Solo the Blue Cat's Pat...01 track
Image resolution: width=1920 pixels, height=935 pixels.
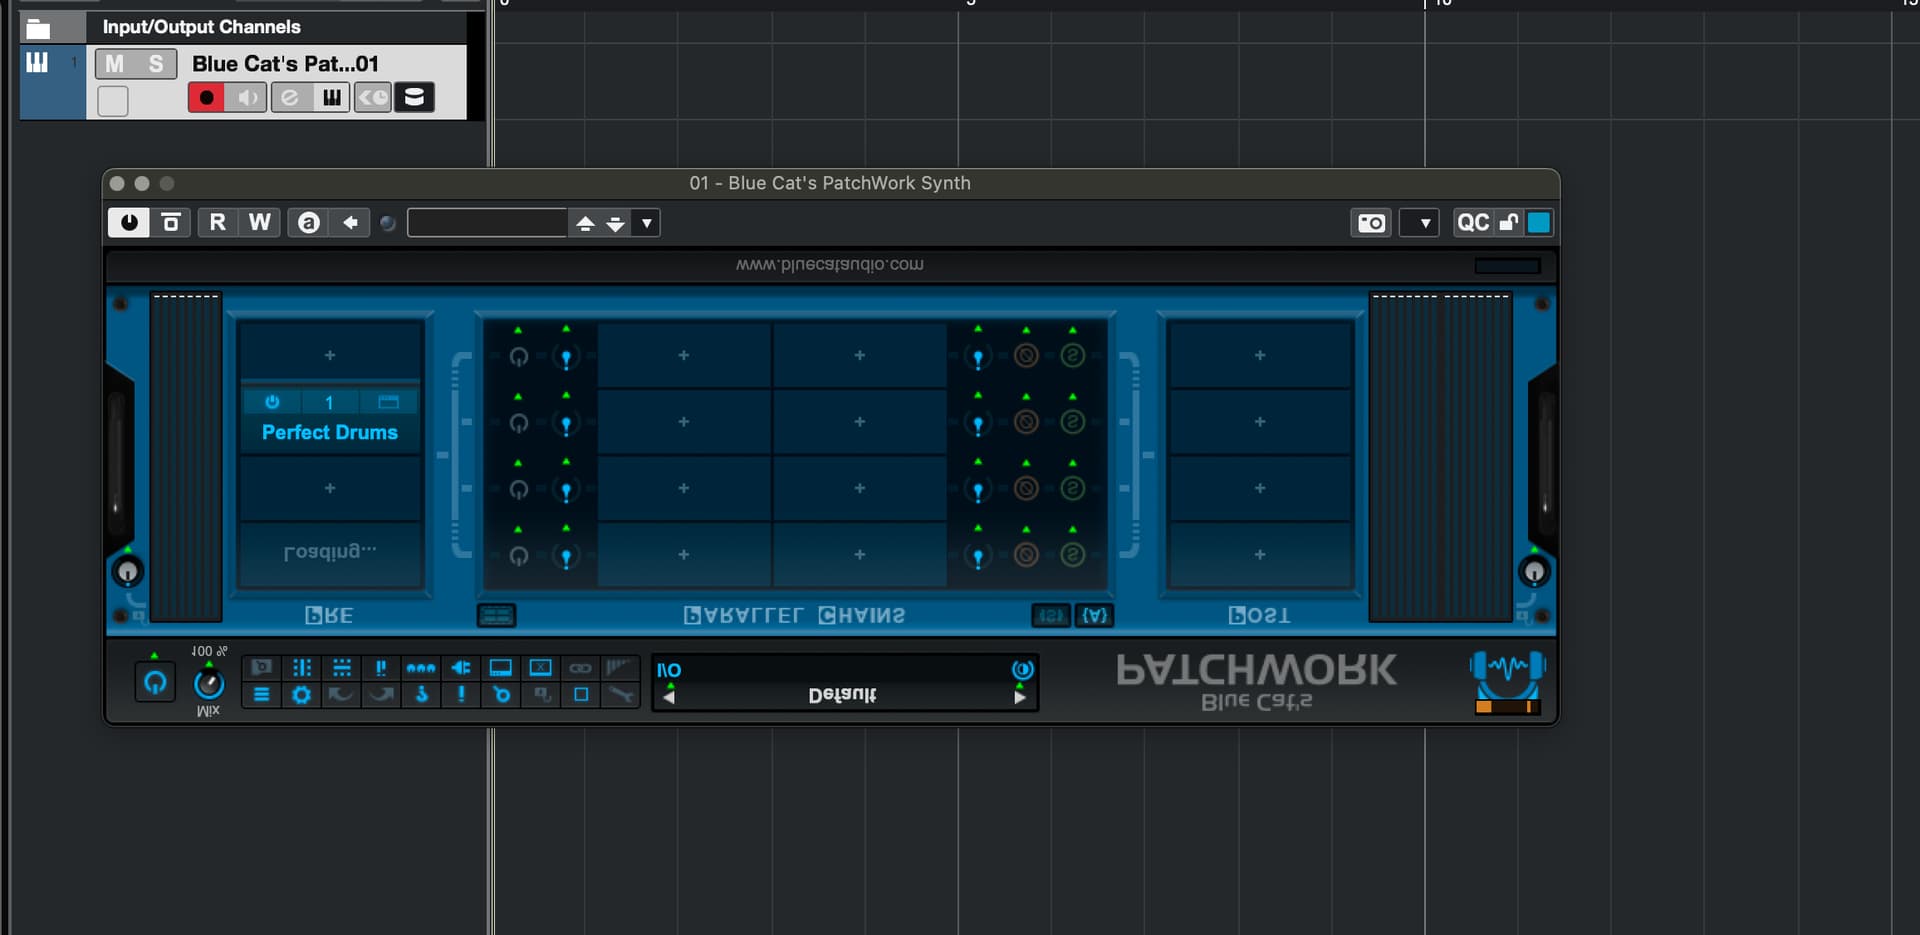(x=156, y=64)
